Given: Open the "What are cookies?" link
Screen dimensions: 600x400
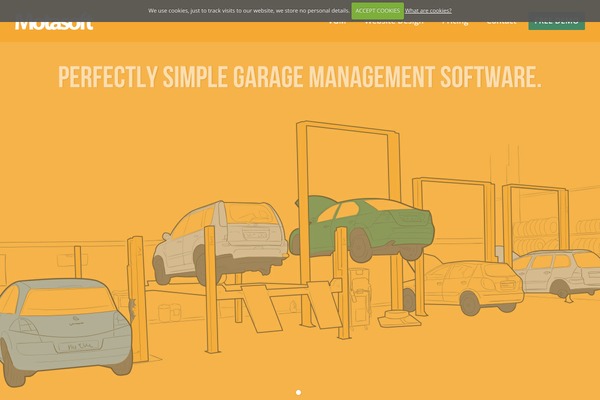Looking at the screenshot, I should coord(428,11).
